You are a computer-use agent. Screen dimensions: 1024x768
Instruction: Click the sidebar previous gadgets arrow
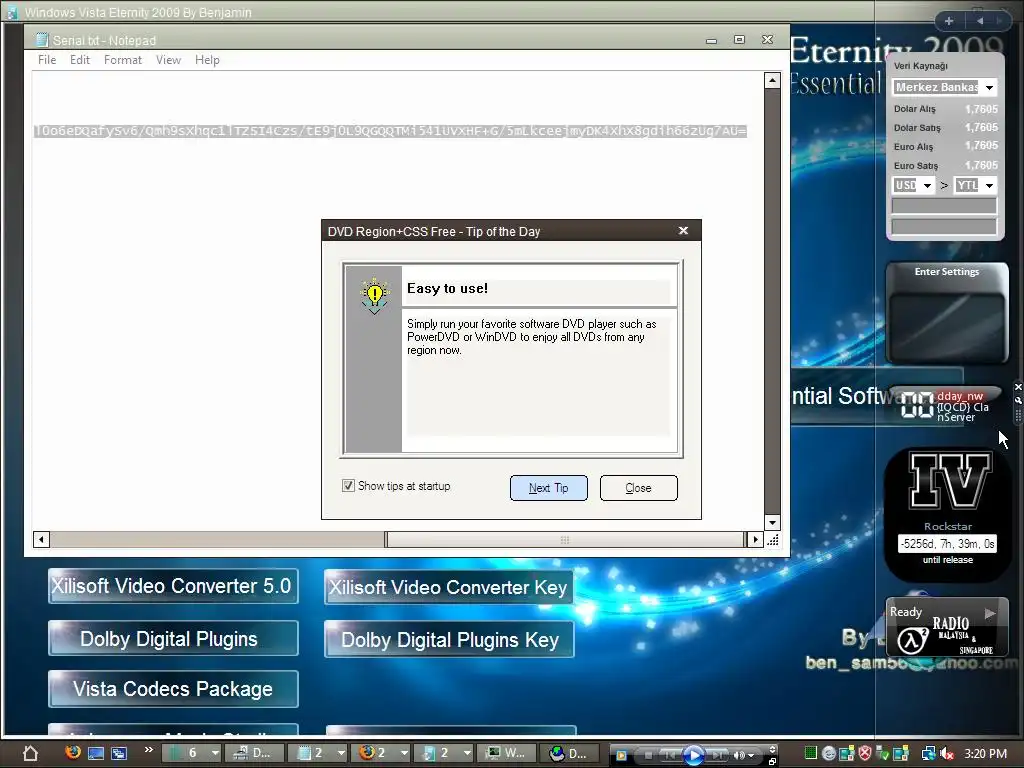coord(980,21)
